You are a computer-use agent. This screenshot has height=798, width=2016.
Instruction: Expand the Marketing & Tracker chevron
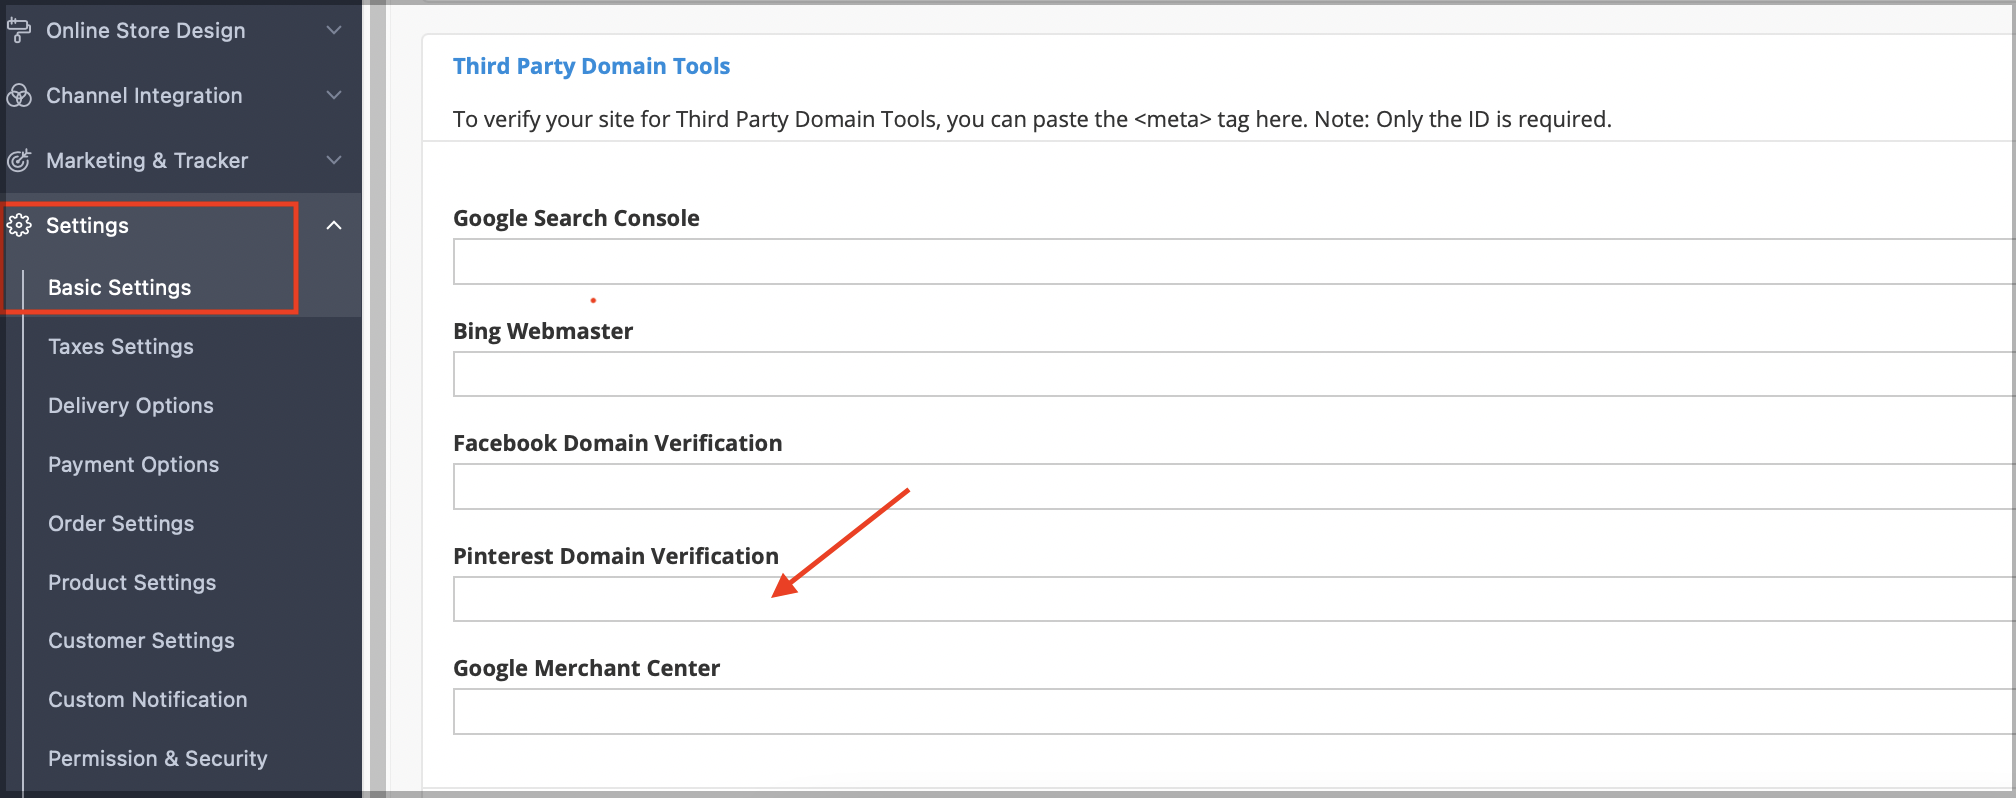[x=334, y=160]
